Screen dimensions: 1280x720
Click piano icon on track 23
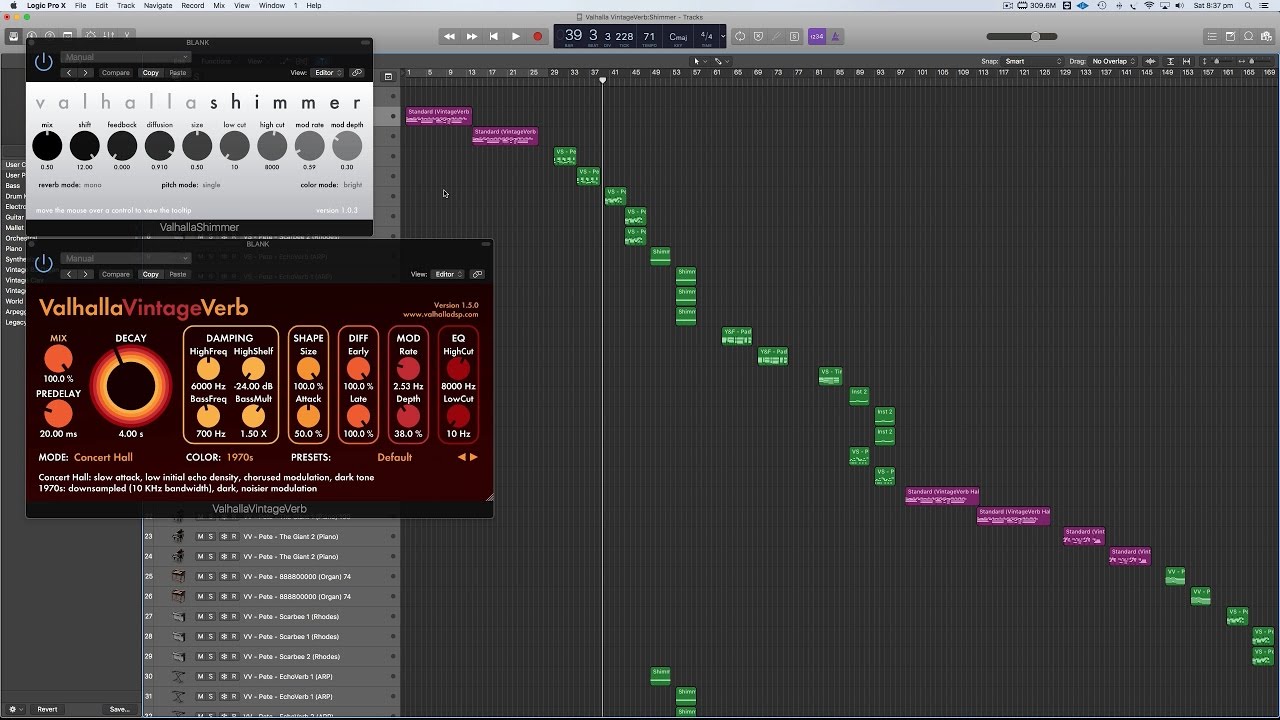(x=178, y=537)
